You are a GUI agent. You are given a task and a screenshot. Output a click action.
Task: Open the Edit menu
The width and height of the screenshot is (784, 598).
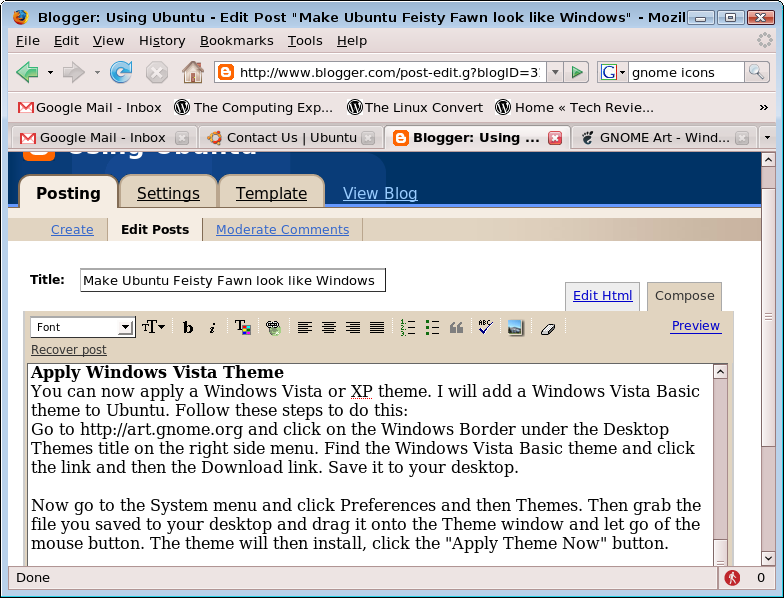[66, 40]
